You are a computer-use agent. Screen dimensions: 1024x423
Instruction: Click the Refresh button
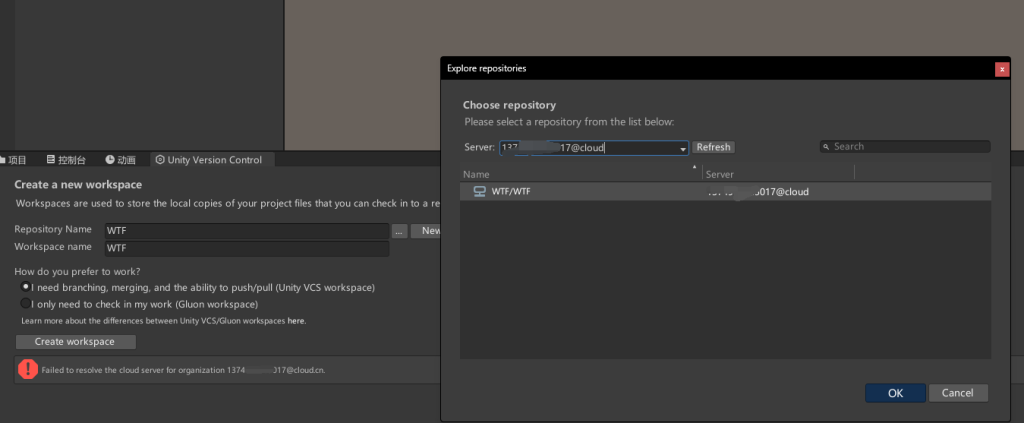[713, 147]
